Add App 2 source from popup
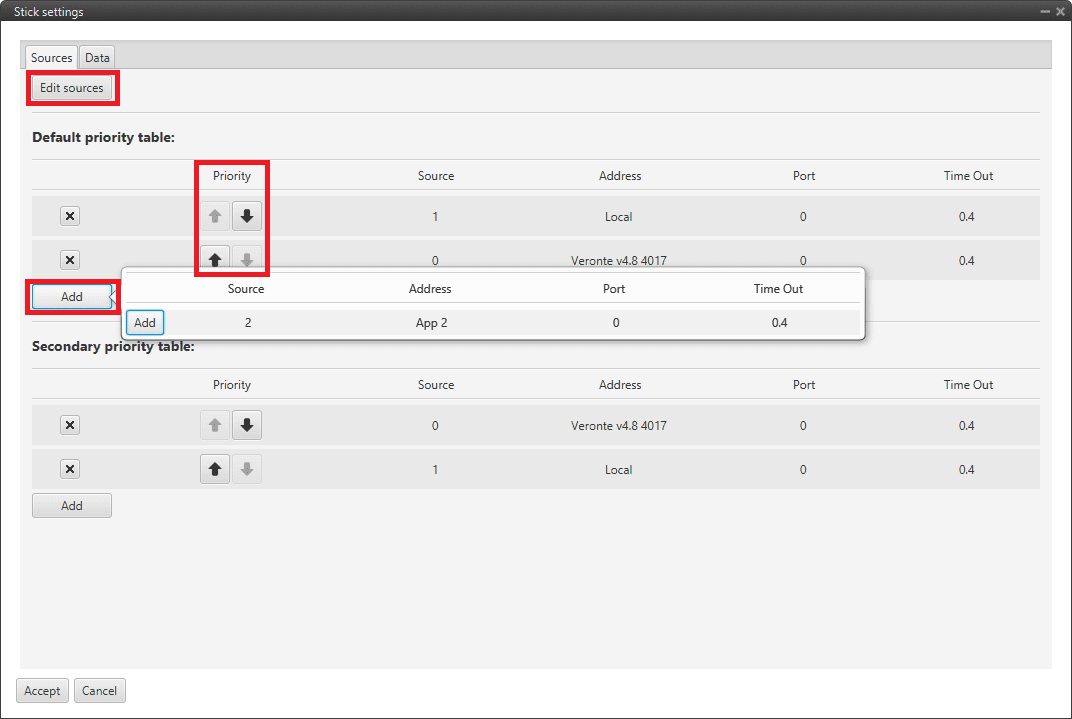The image size is (1072, 719). click(x=145, y=323)
